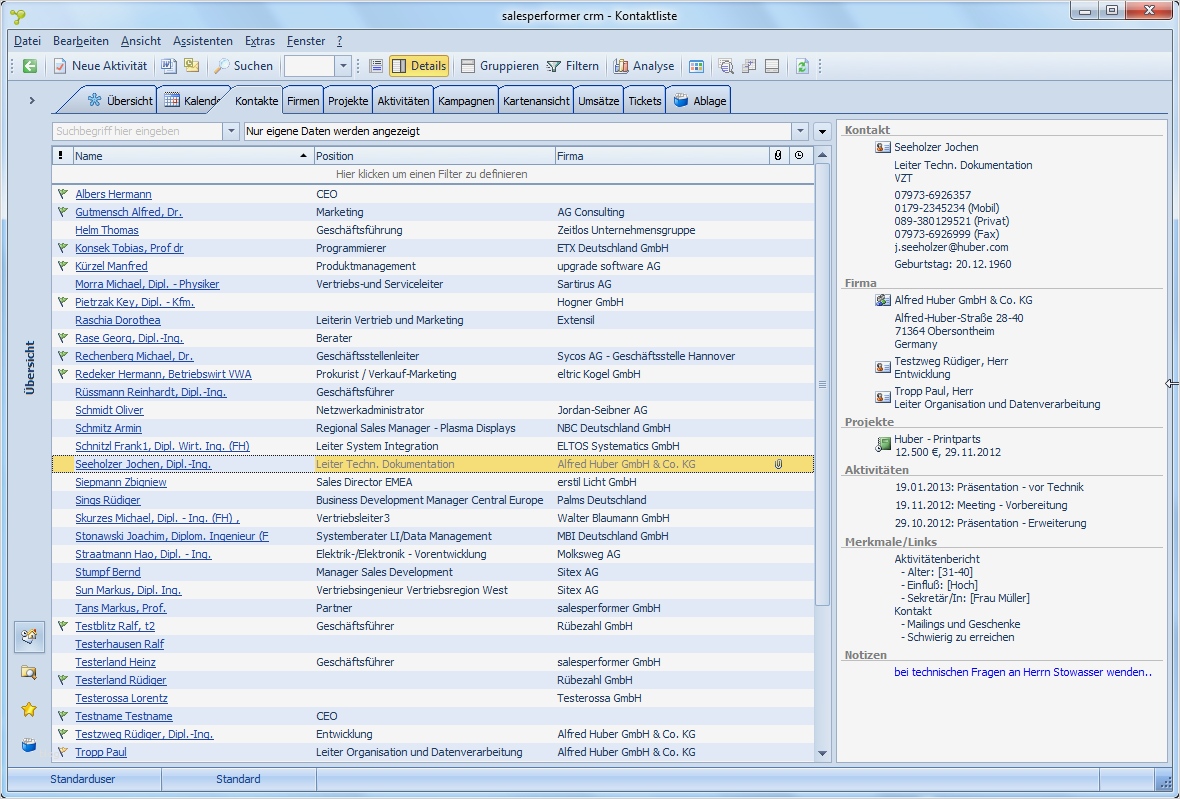Click the blue Ablage box sidebar icon
Viewport: 1180px width, 799px height.
pos(29,745)
